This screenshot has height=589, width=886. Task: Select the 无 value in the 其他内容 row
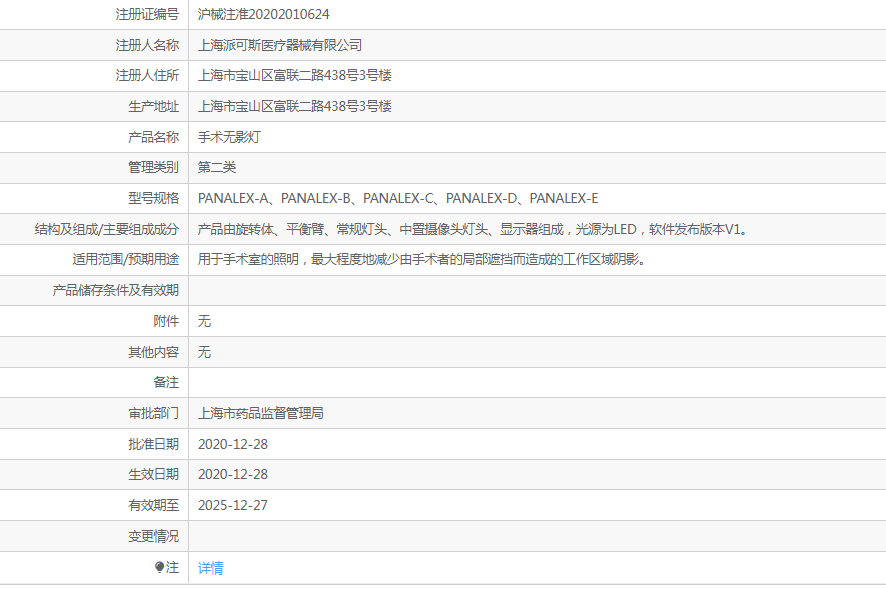tap(204, 352)
